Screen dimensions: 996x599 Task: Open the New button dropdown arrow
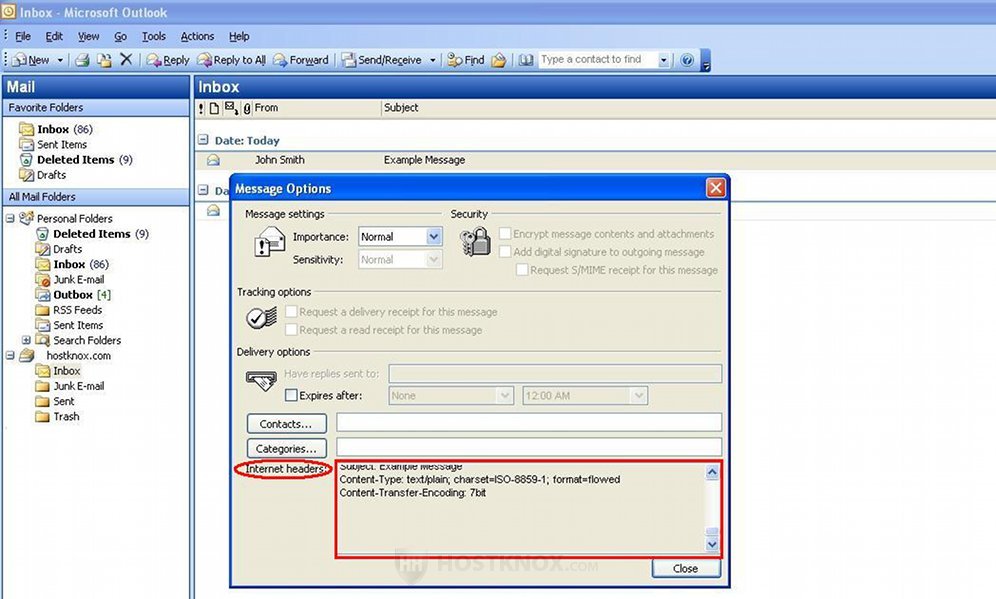coord(60,60)
